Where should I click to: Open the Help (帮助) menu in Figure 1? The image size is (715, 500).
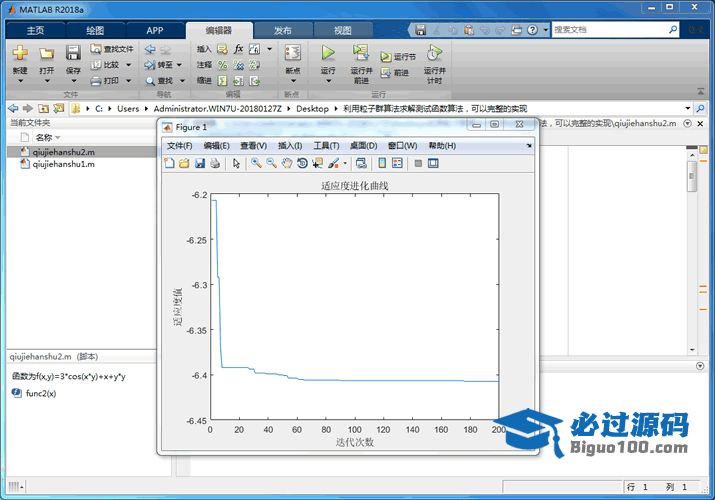click(x=442, y=146)
